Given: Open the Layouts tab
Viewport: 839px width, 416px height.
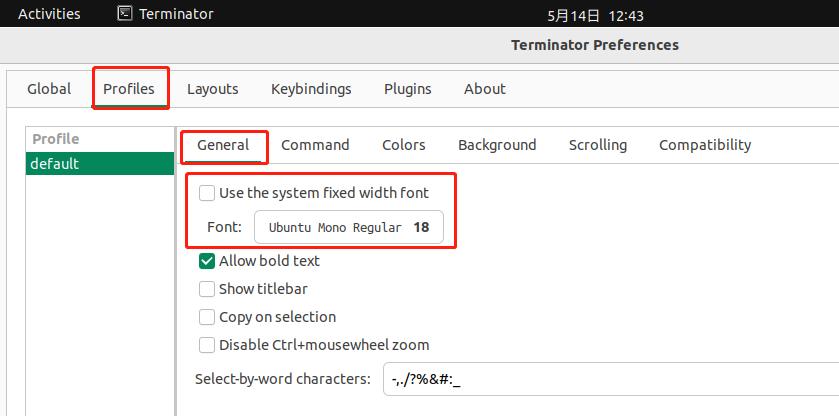Looking at the screenshot, I should [212, 89].
